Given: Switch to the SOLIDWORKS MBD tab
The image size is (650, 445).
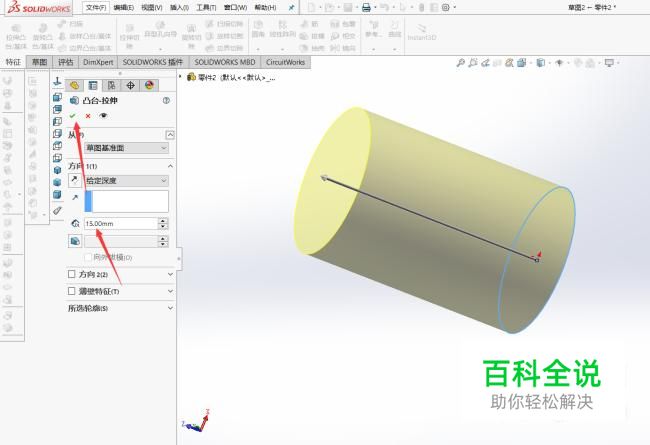Looking at the screenshot, I should pyautogui.click(x=225, y=62).
